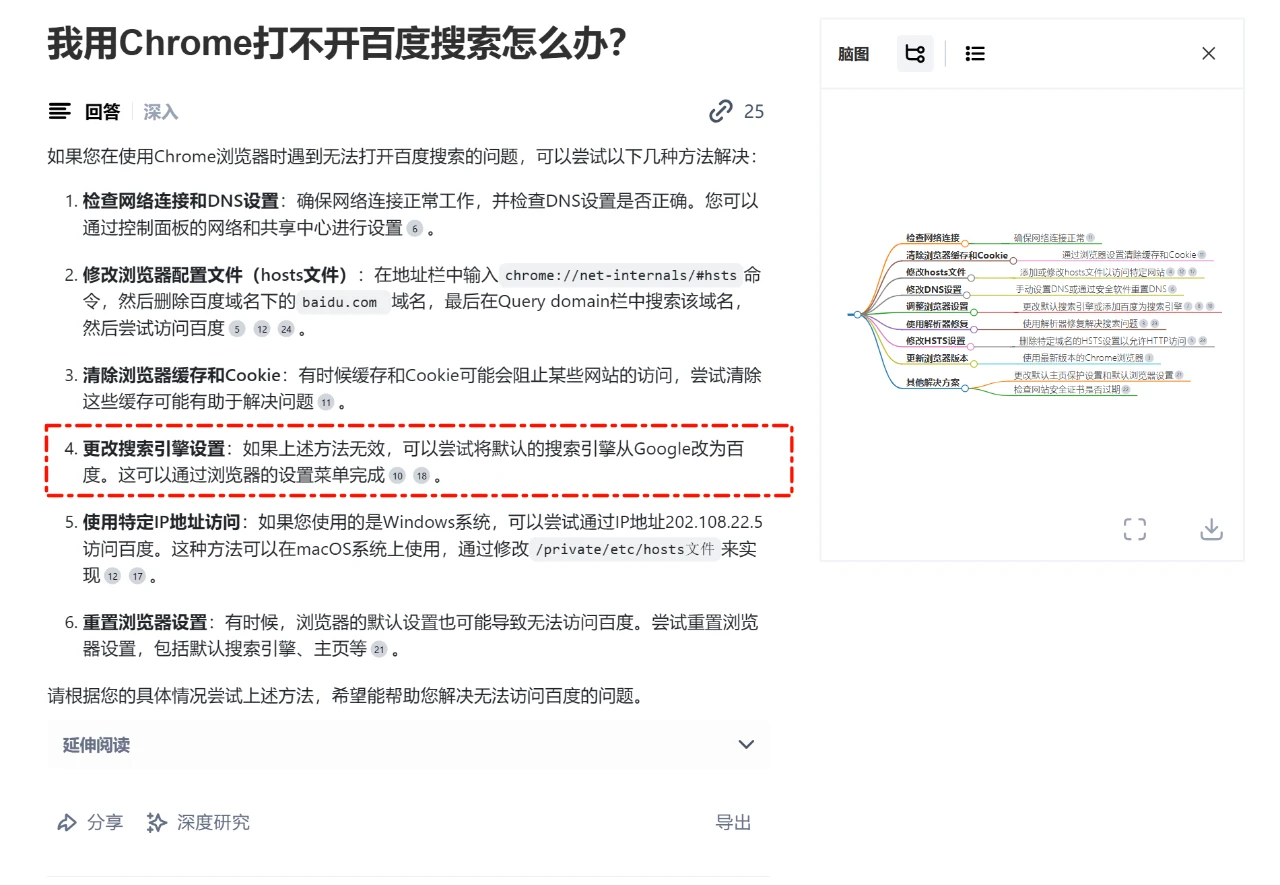Collapse the mind map root node
Image resolution: width=1280 pixels, height=885 pixels.
[x=857, y=314]
